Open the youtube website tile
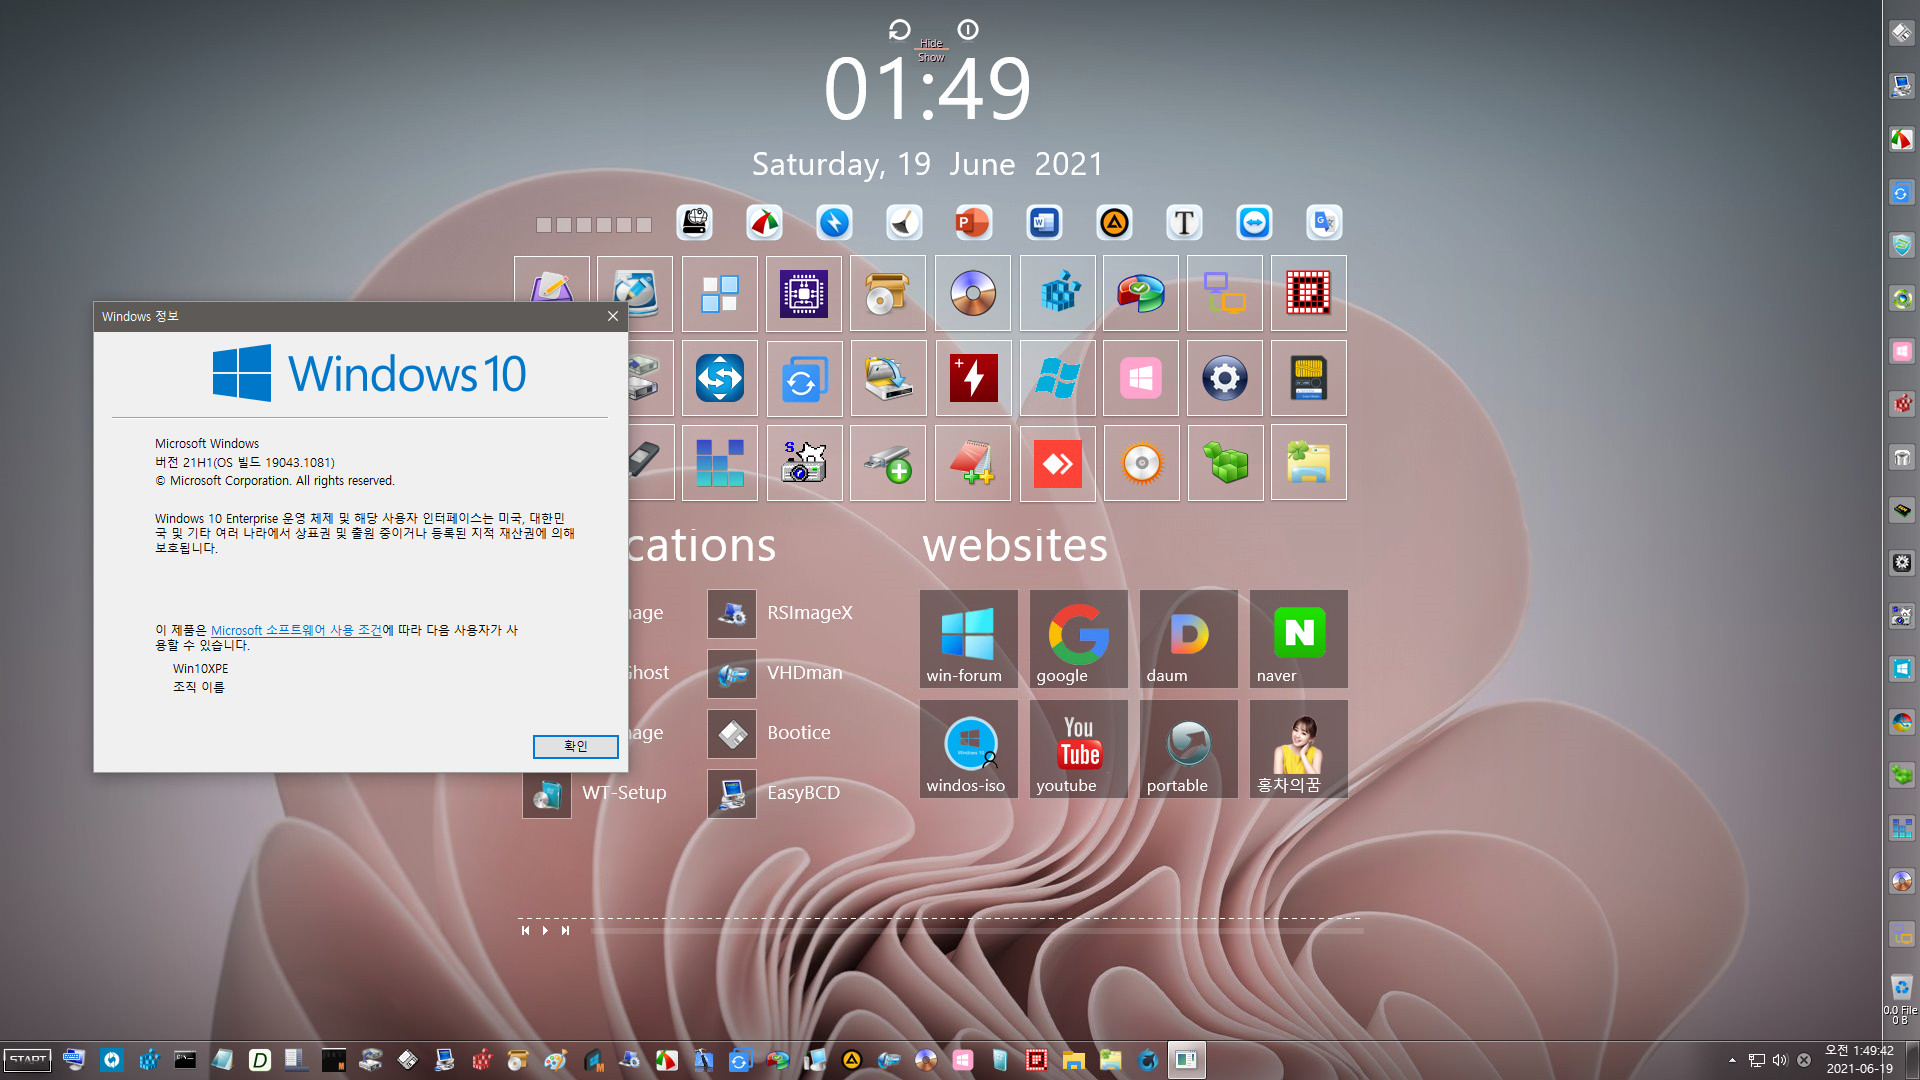The width and height of the screenshot is (1920, 1080). [x=1078, y=749]
